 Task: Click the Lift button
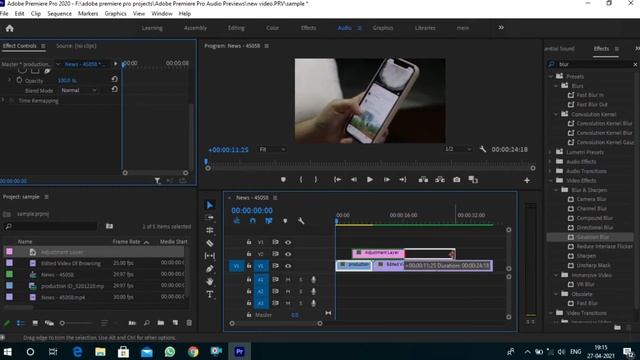coord(423,180)
